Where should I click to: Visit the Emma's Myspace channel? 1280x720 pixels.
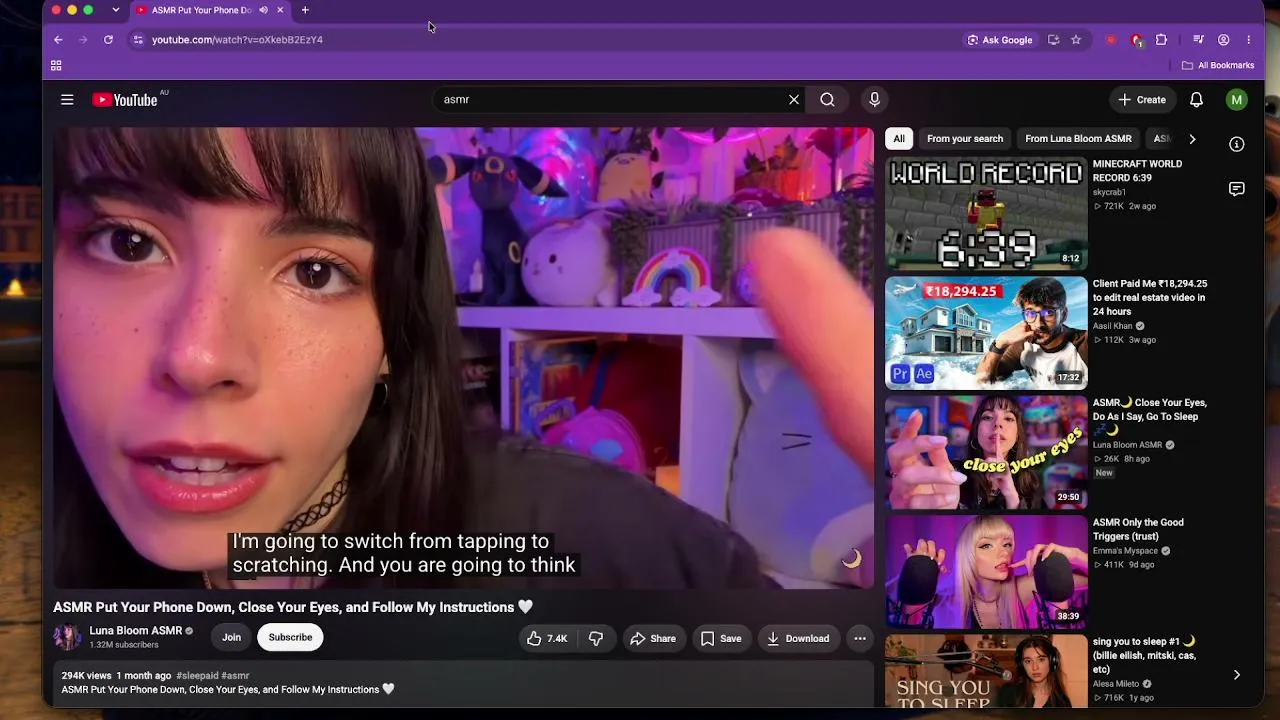click(1125, 551)
